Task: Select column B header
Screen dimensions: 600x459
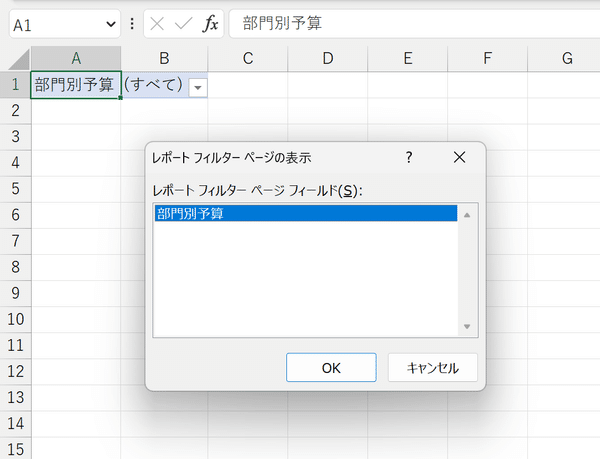Action: tap(165, 59)
